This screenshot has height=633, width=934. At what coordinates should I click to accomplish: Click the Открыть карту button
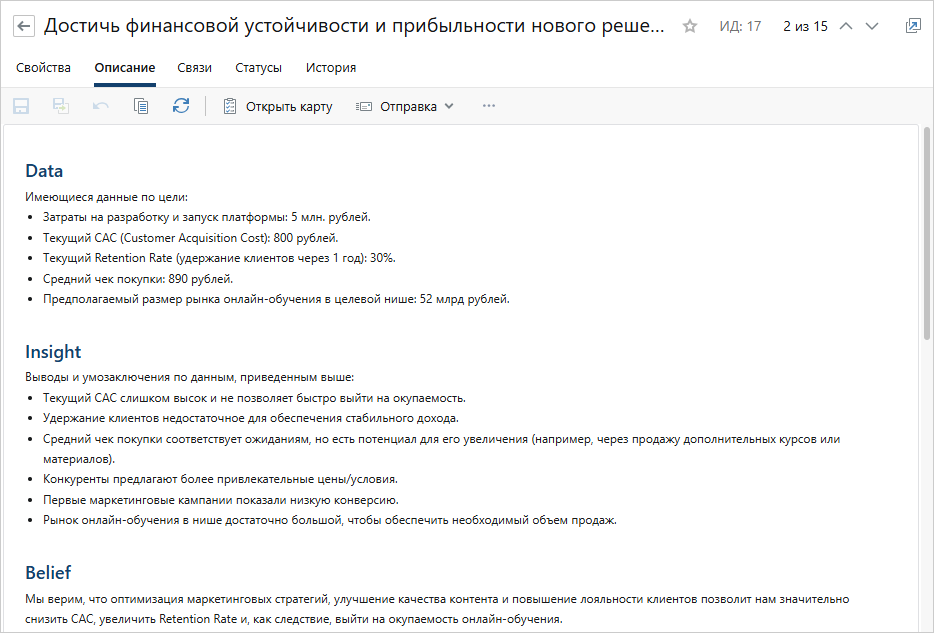click(278, 106)
